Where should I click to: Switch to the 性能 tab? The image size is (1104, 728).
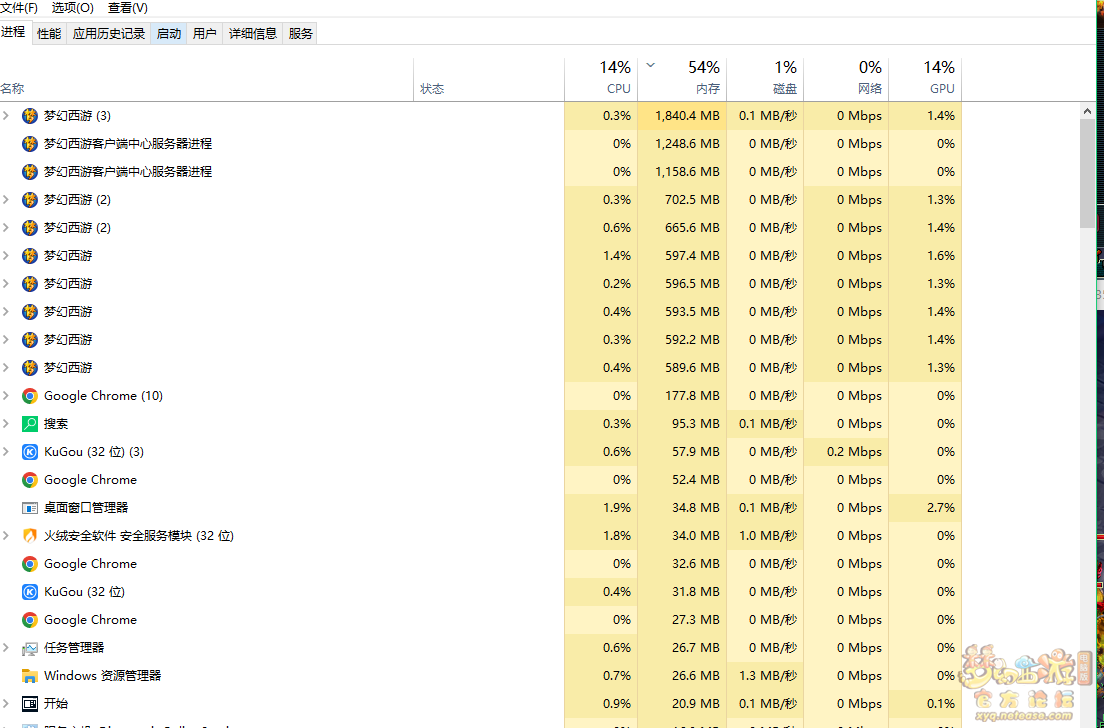[49, 33]
